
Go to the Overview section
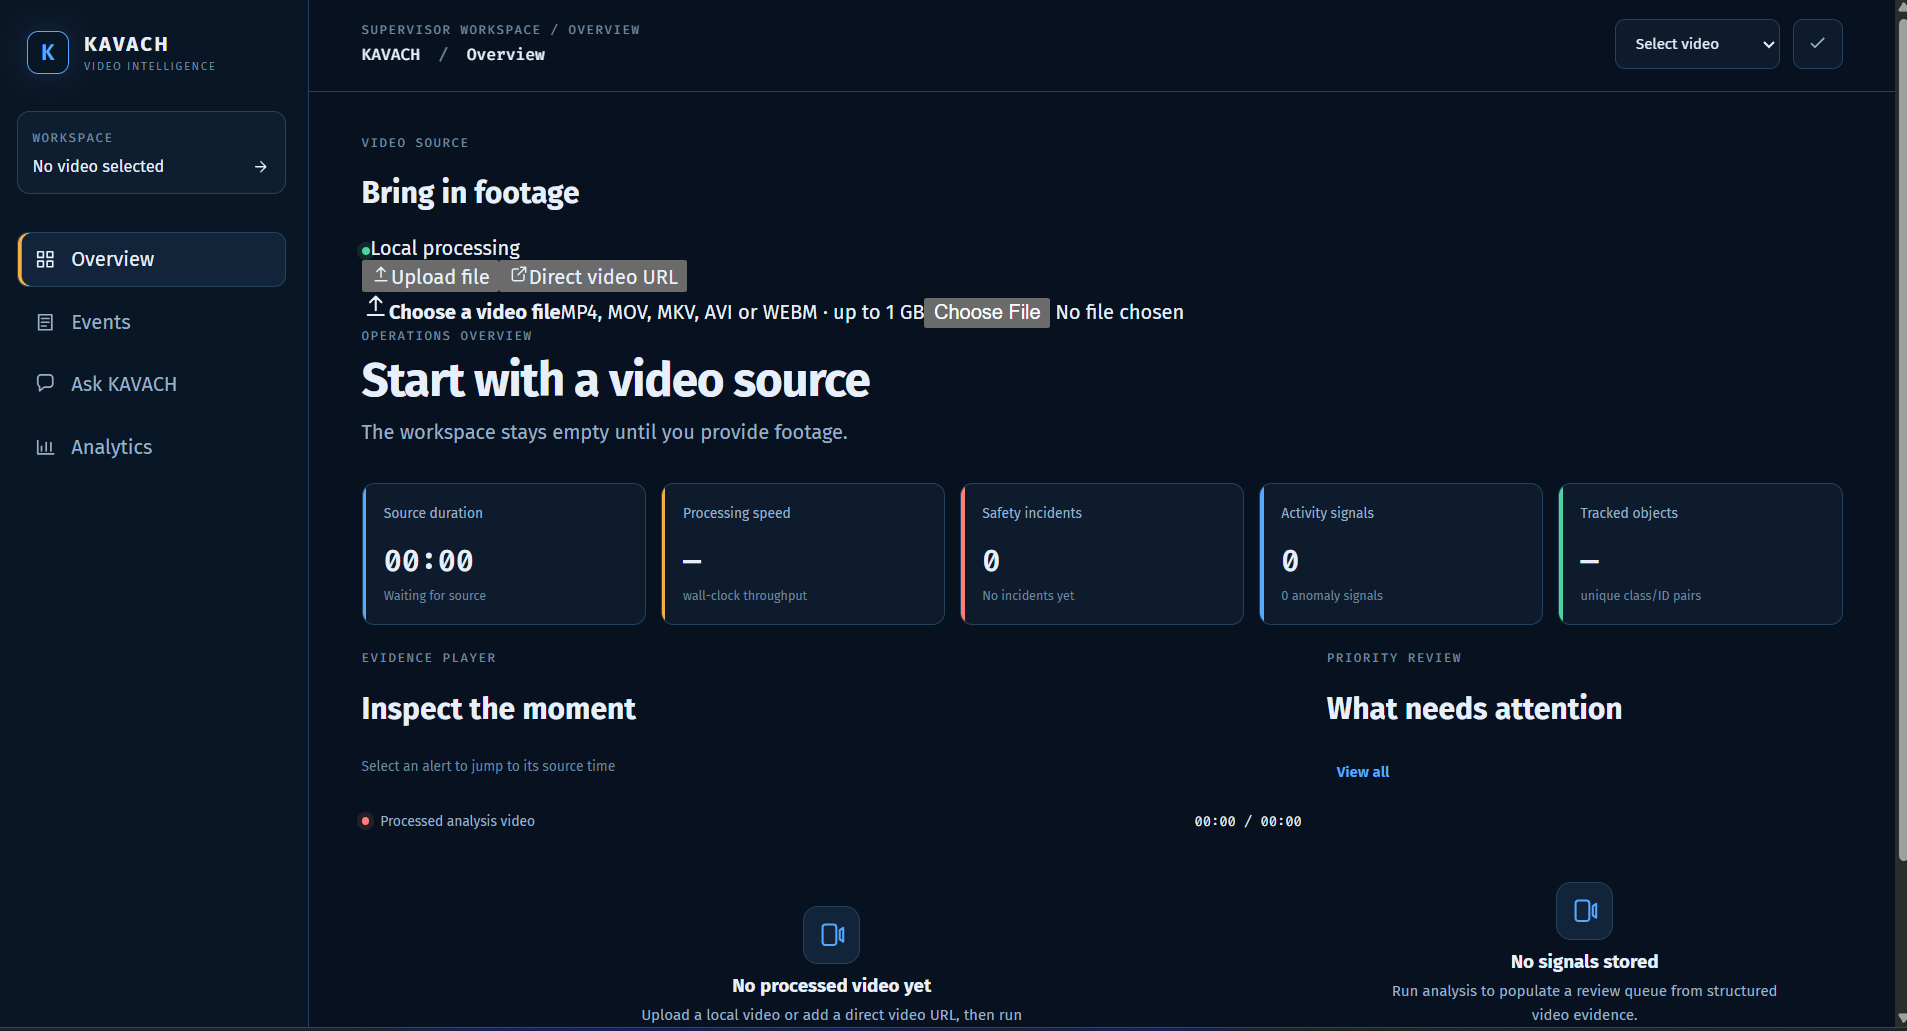152,260
